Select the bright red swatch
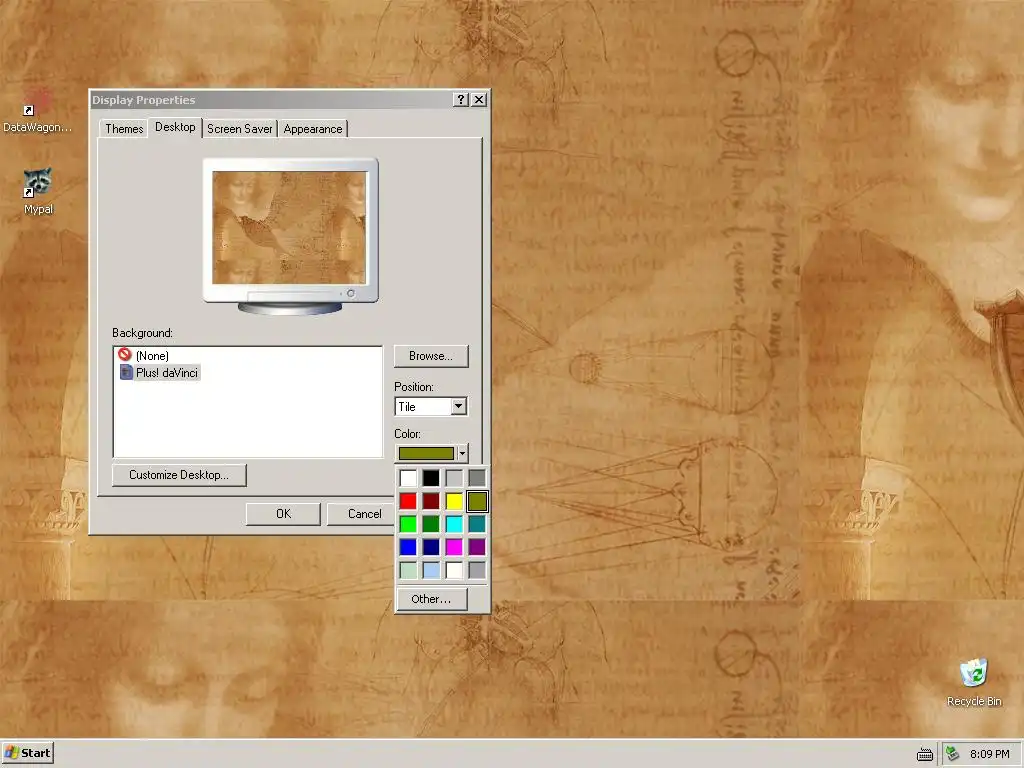The width and height of the screenshot is (1024, 768). coord(408,501)
